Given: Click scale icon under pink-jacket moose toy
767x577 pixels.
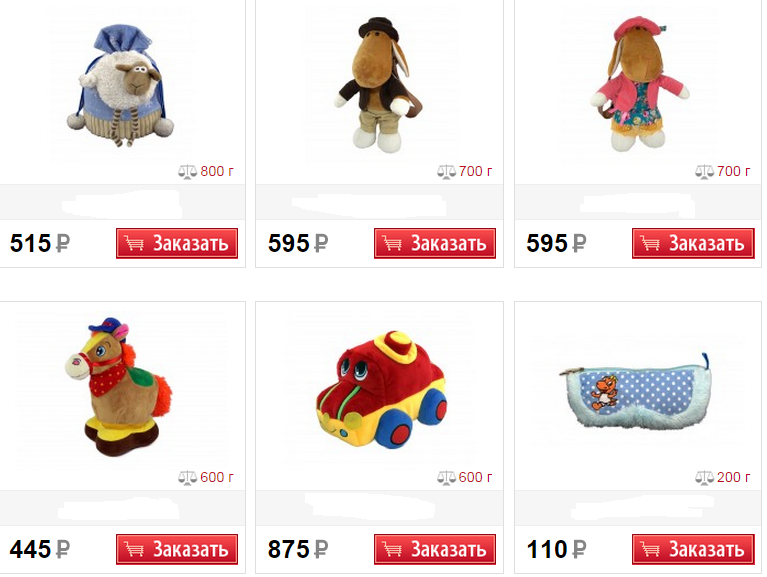Looking at the screenshot, I should coord(704,172).
